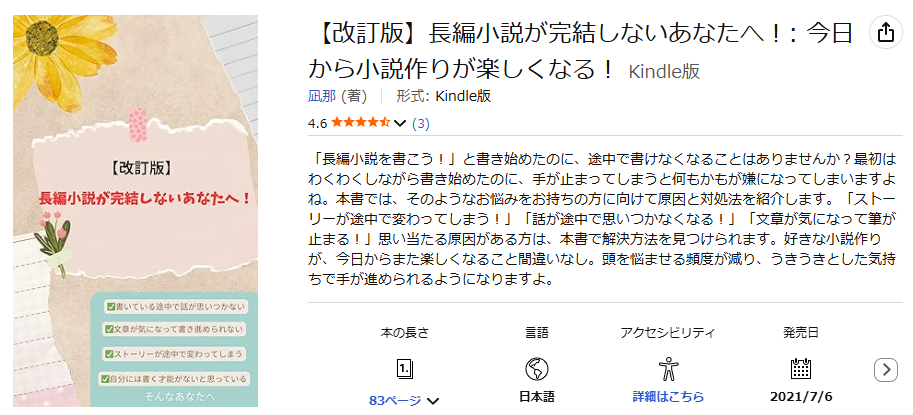Screen dimensions: 913x415
Task: Click the calendar release date icon
Action: pyautogui.click(x=801, y=368)
